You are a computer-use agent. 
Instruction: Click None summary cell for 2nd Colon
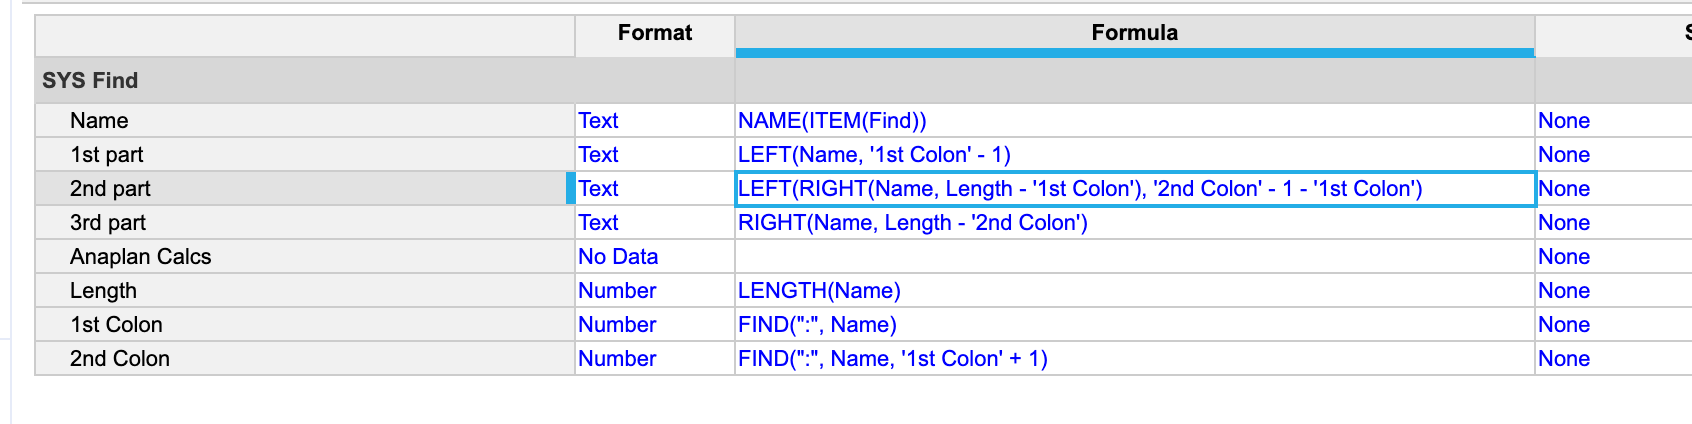click(x=1613, y=358)
